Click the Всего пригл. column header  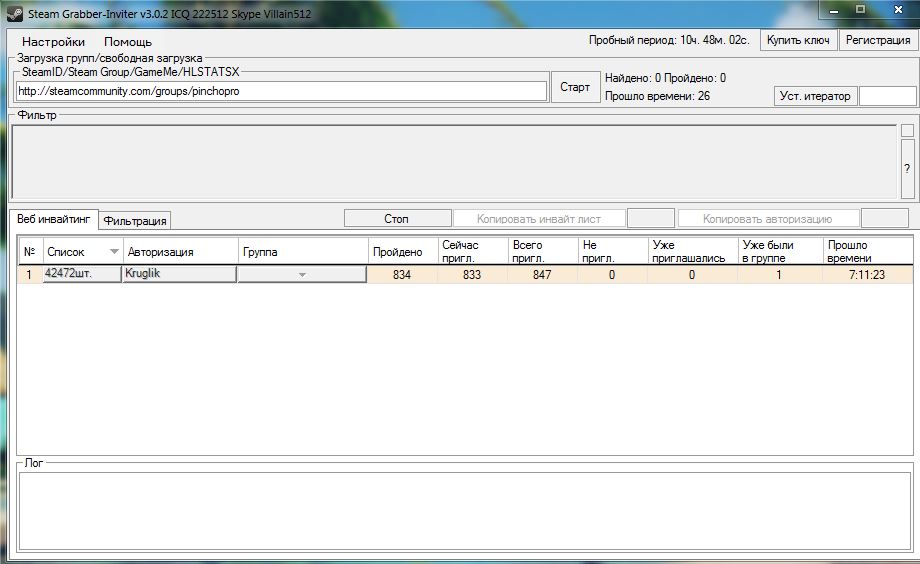point(543,251)
